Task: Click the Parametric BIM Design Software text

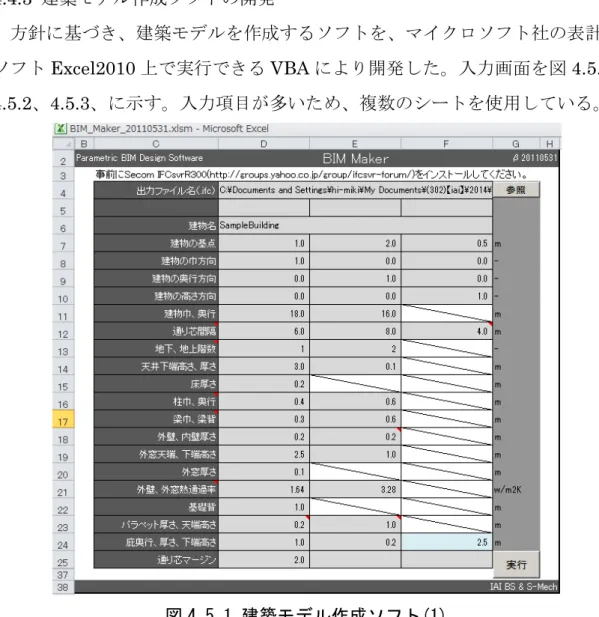Action: [139, 158]
